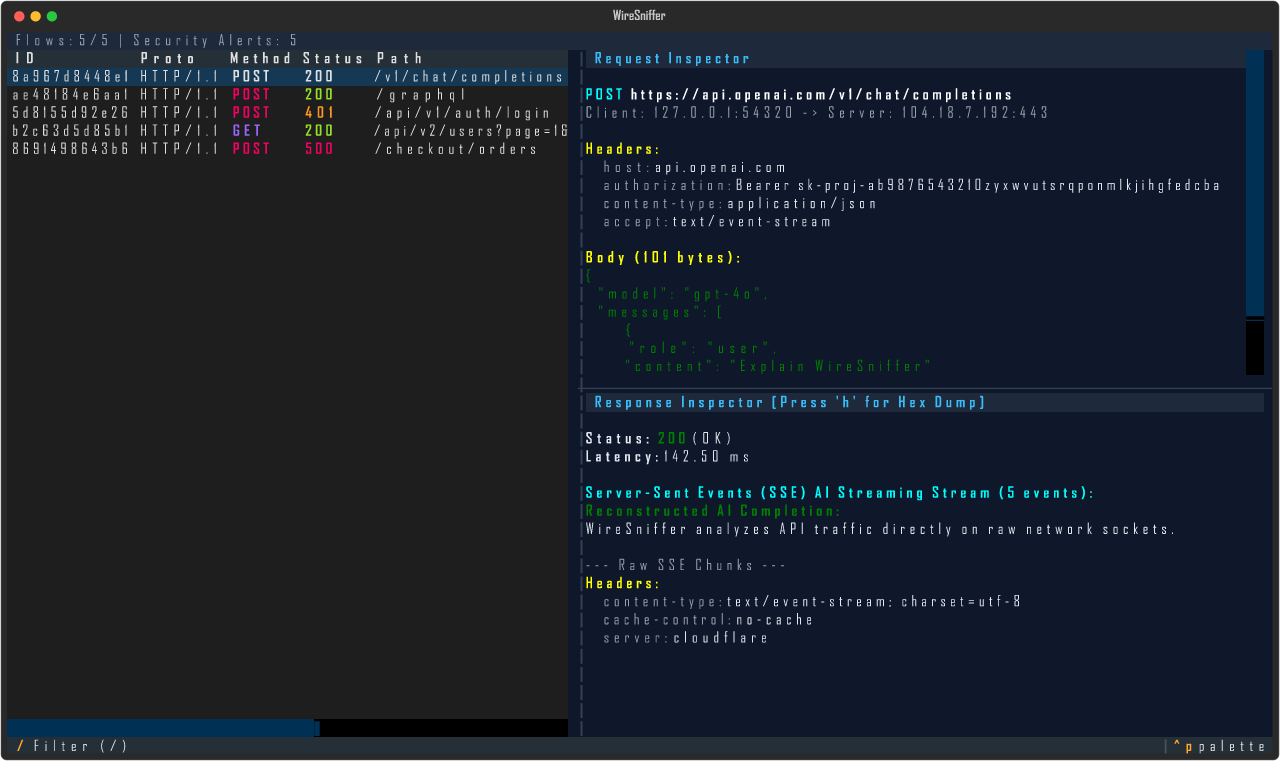Click the content-type: application/json request header
Screen dimensions: 1280x761
pyautogui.click(x=740, y=203)
